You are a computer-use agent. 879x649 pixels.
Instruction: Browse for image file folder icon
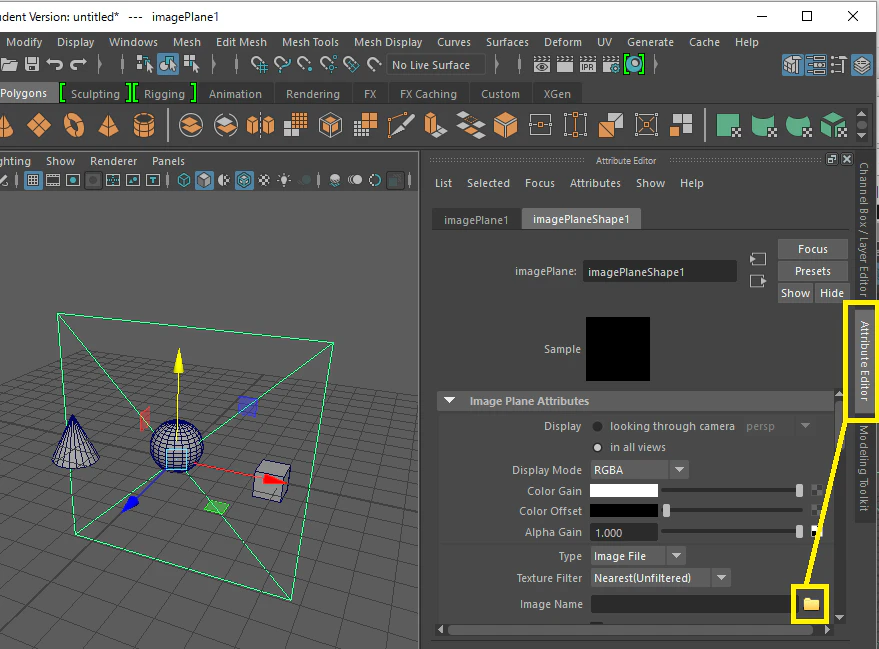pyautogui.click(x=811, y=604)
